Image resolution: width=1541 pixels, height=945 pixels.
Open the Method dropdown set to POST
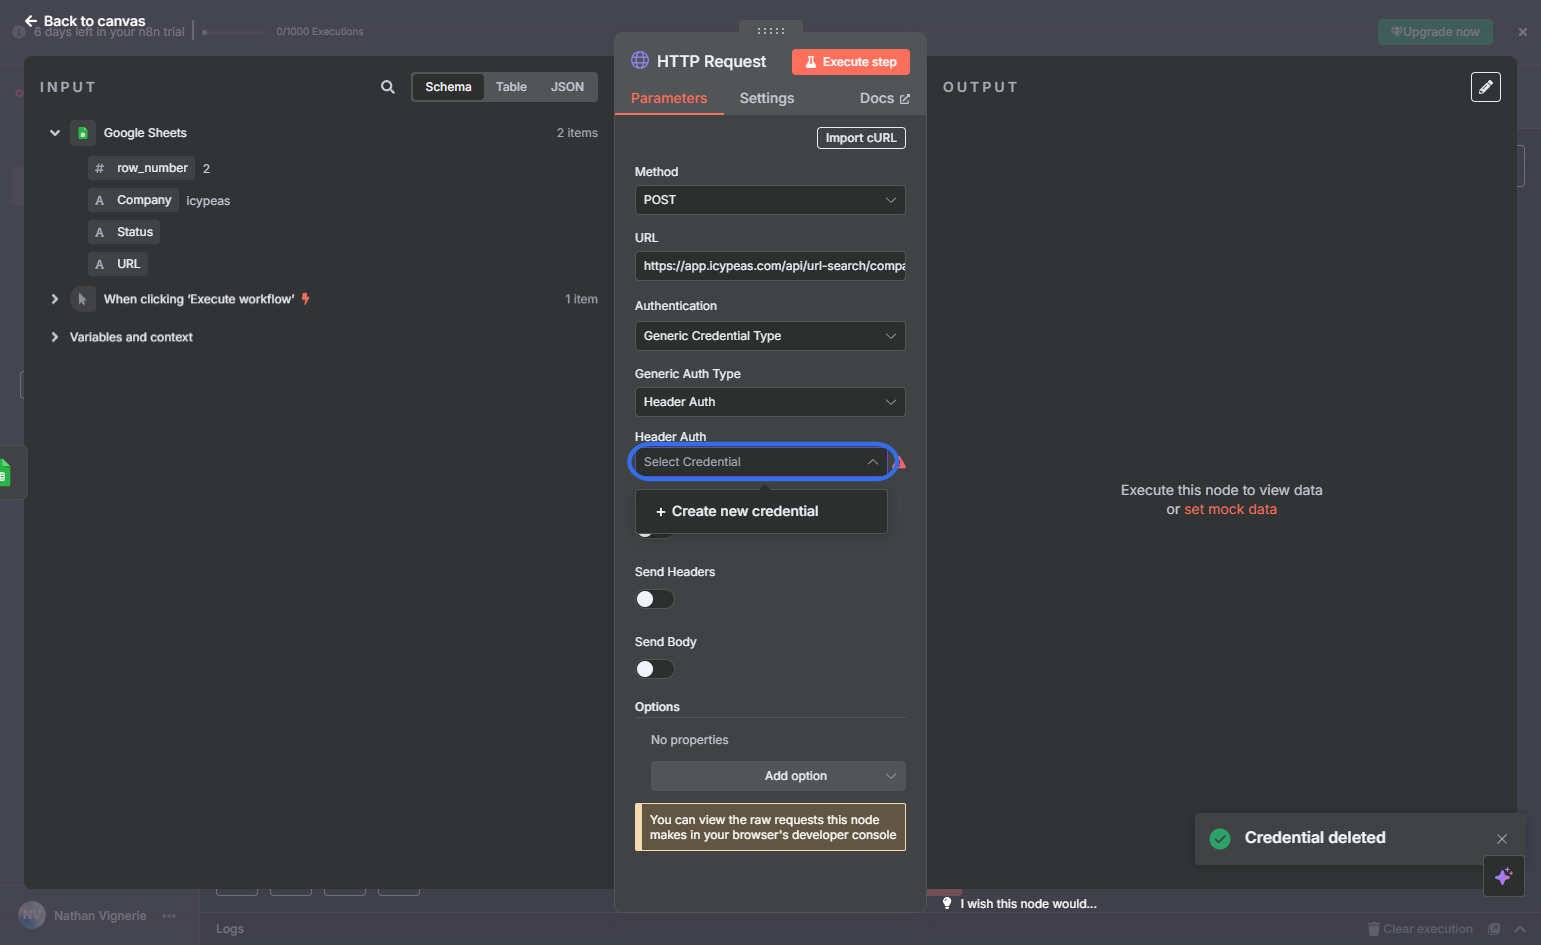pyautogui.click(x=770, y=200)
